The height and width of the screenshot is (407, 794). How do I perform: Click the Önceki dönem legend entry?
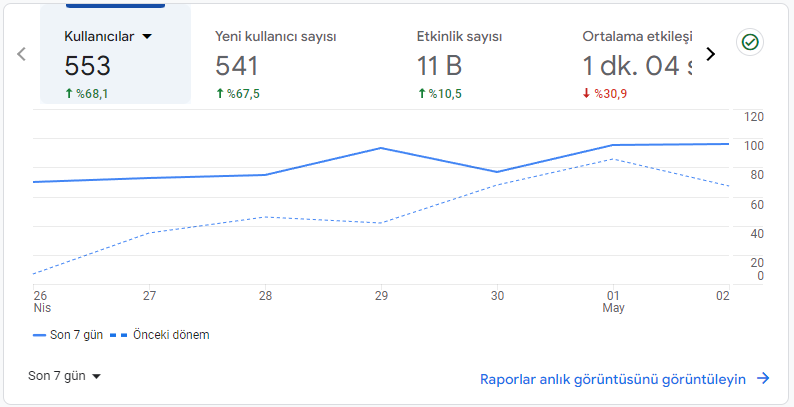[160, 335]
